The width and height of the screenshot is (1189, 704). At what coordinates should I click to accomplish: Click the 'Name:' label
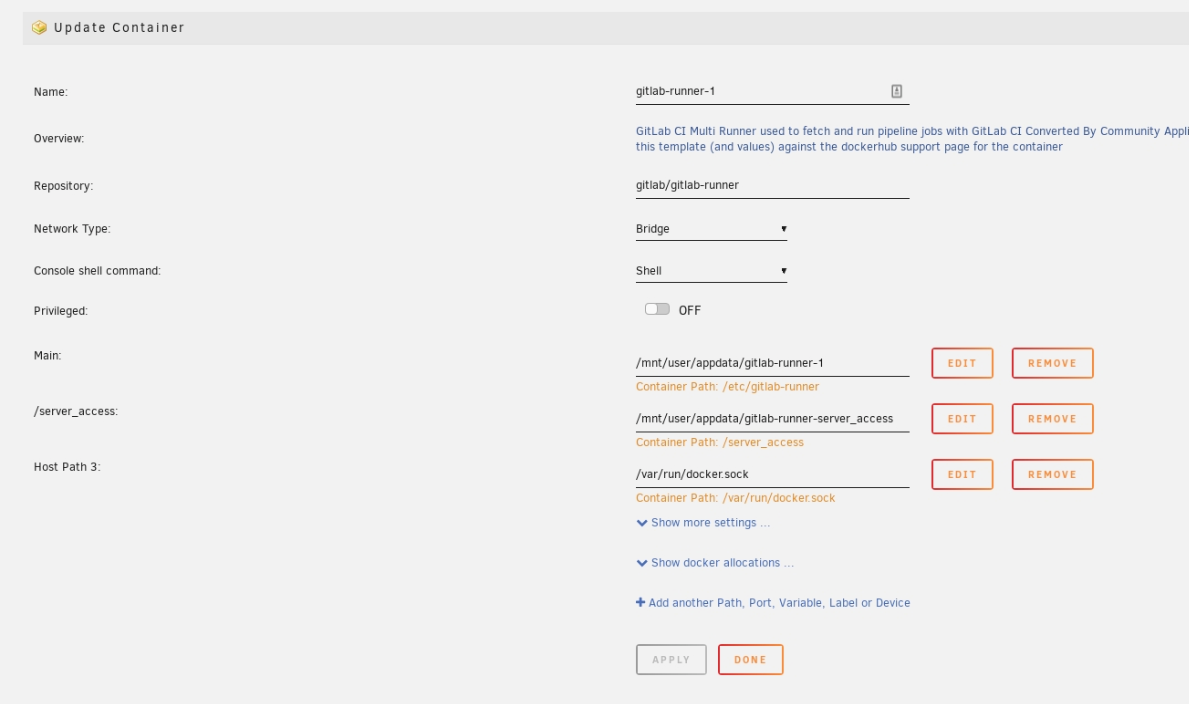pos(51,92)
